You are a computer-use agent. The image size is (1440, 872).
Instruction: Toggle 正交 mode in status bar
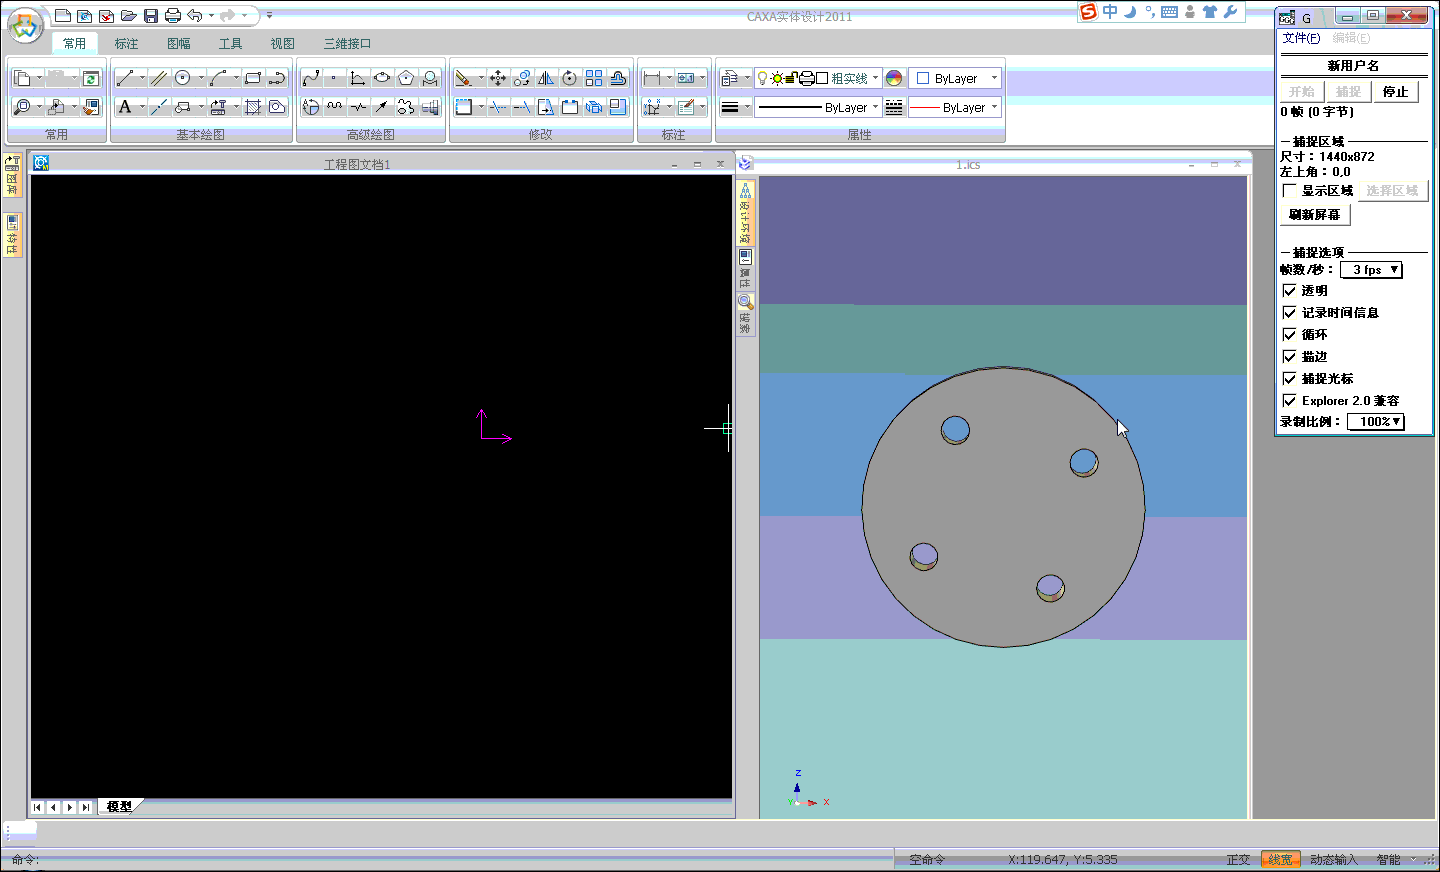1239,860
